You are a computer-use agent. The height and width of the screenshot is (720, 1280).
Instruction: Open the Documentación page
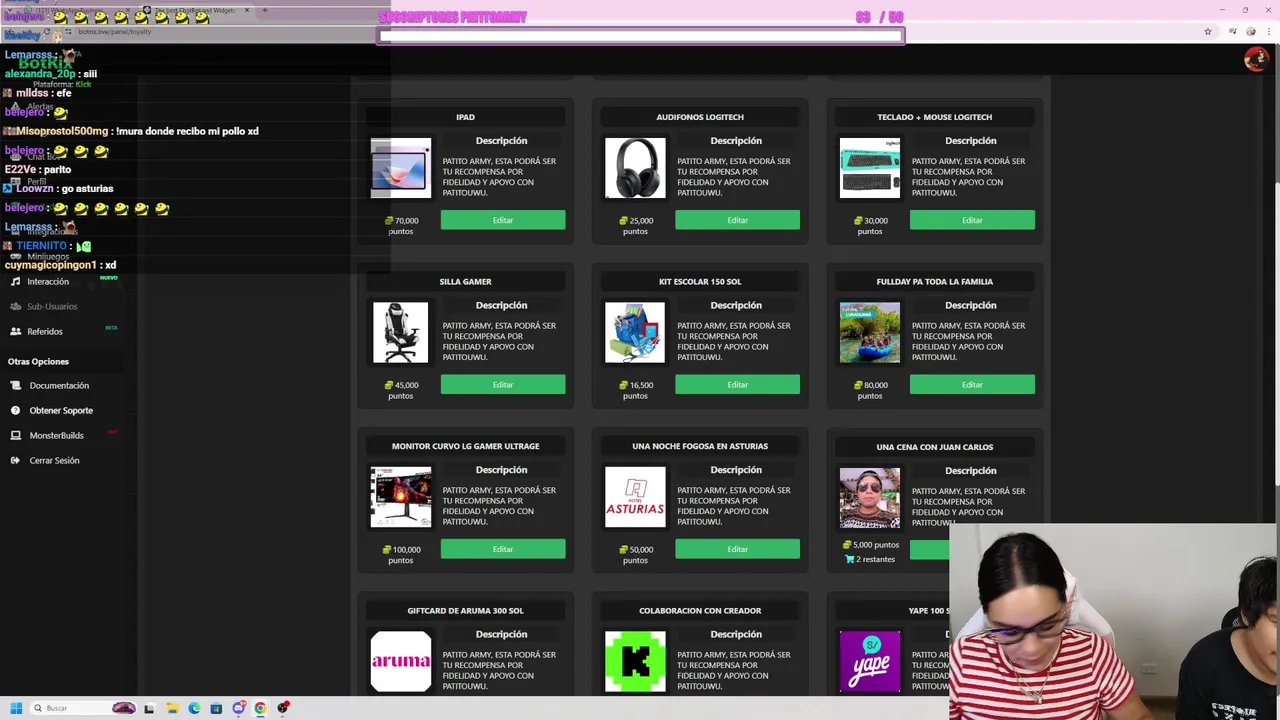[x=59, y=386]
